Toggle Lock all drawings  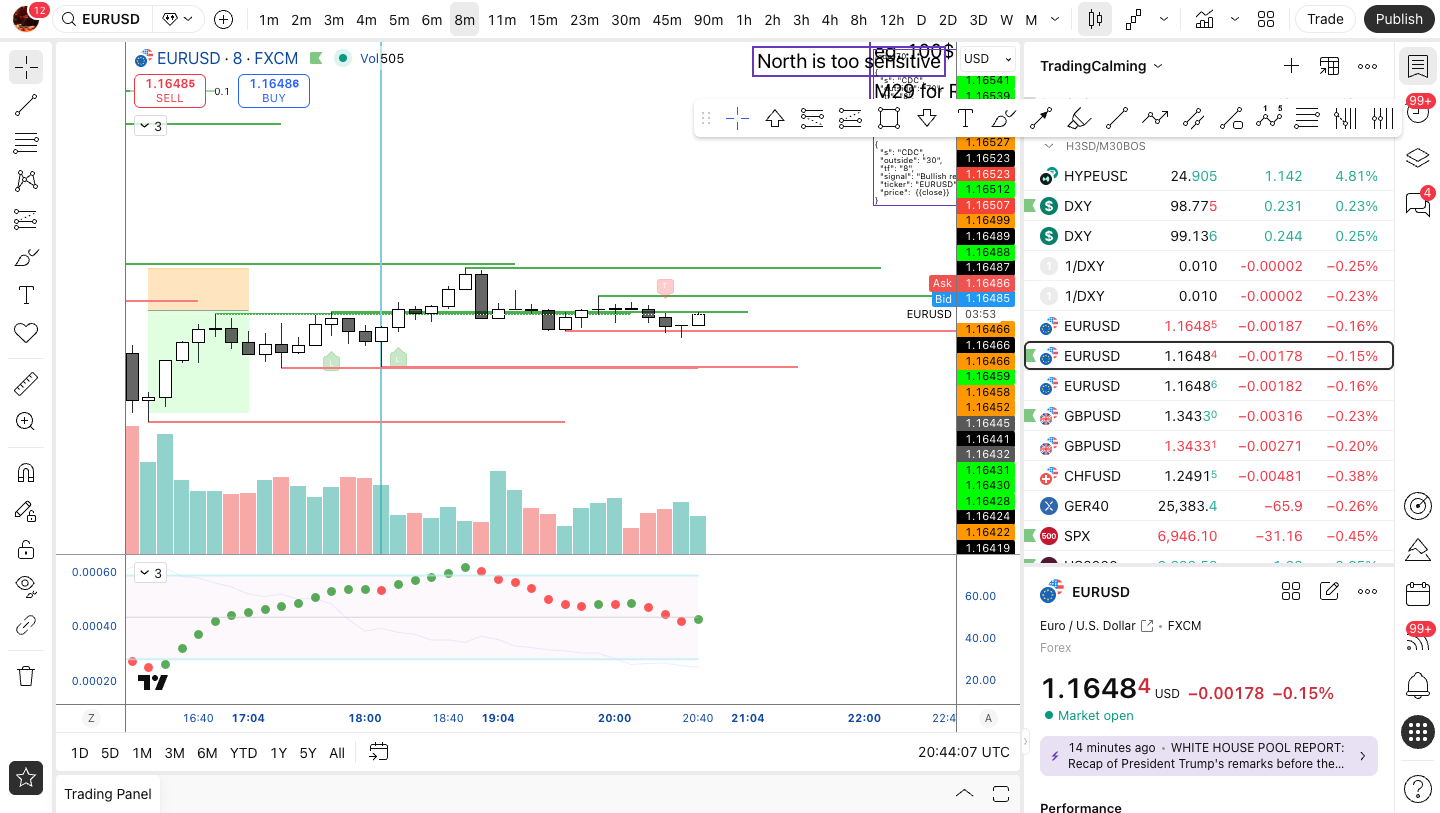point(26,549)
